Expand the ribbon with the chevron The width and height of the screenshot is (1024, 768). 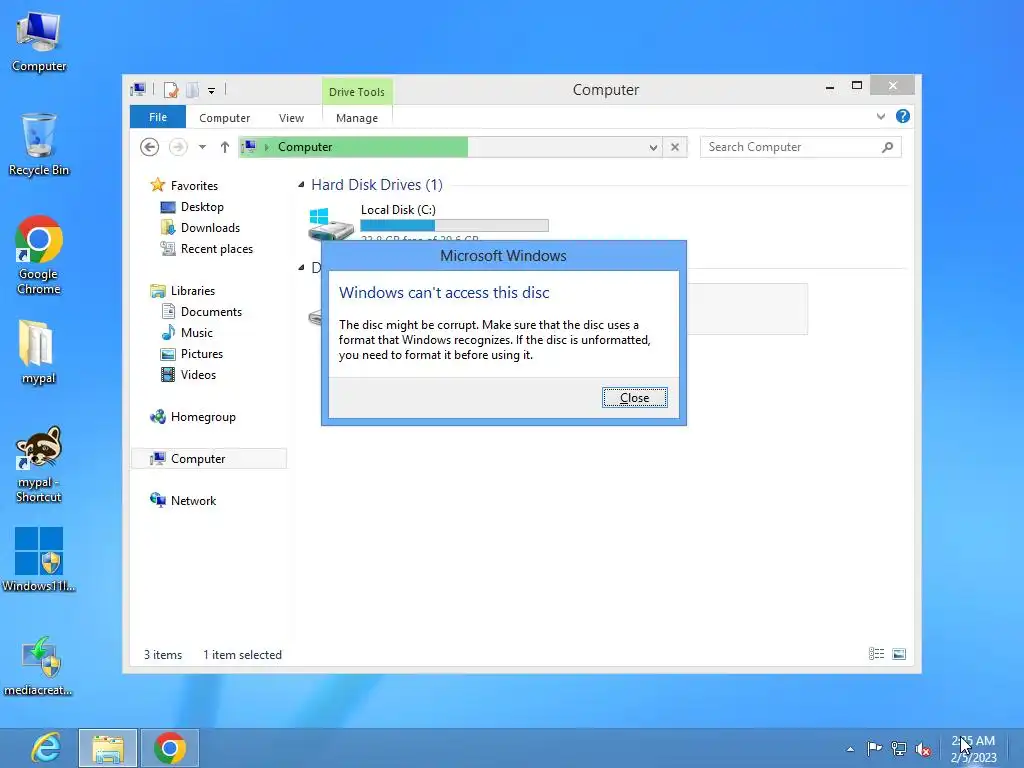[880, 116]
